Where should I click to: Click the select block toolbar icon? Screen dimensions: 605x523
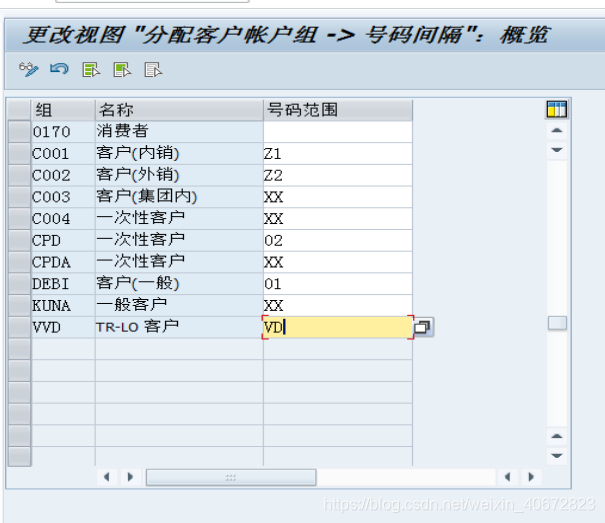click(122, 70)
